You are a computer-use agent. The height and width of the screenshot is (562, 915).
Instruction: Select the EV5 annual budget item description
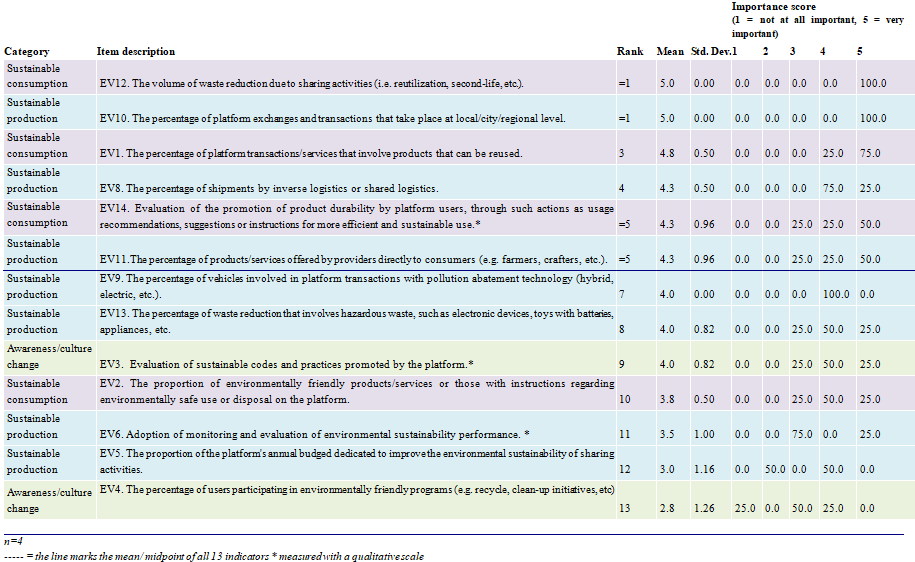(355, 461)
